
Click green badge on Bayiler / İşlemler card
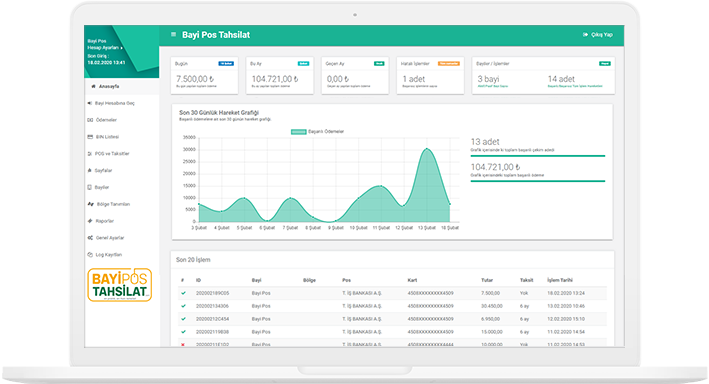tap(605, 64)
